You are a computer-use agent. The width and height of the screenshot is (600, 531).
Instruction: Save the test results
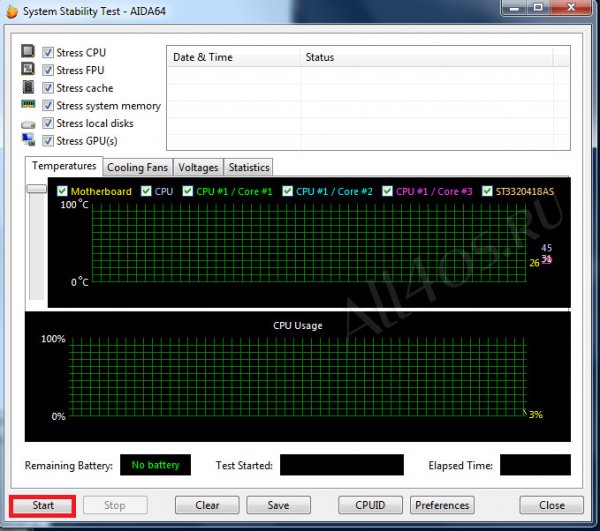(278, 505)
